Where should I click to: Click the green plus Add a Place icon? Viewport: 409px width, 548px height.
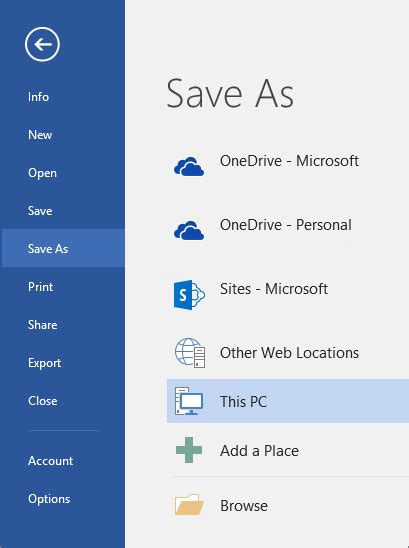click(189, 450)
